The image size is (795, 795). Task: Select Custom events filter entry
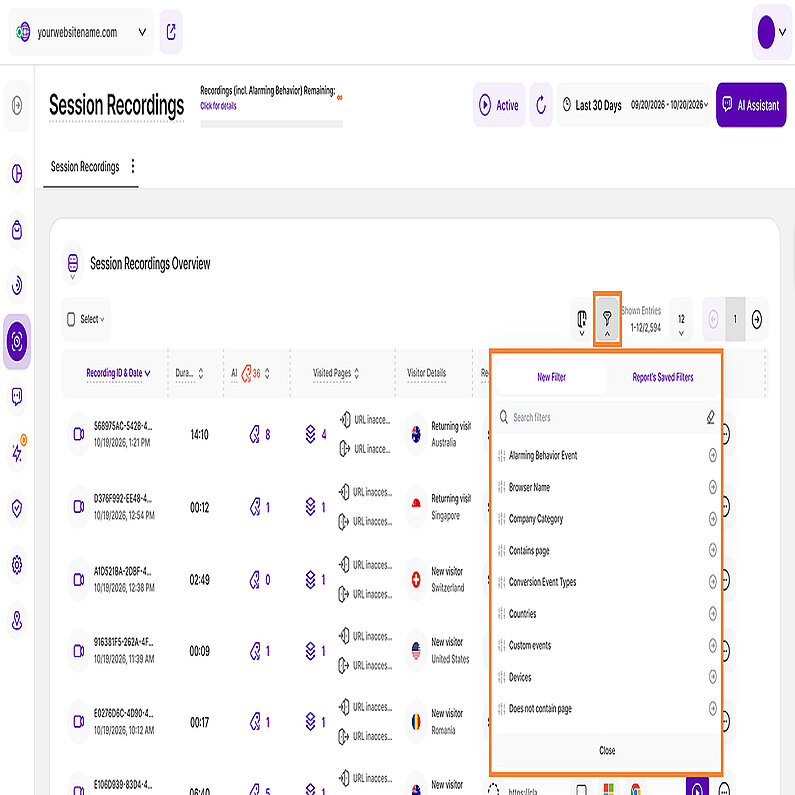(x=607, y=645)
